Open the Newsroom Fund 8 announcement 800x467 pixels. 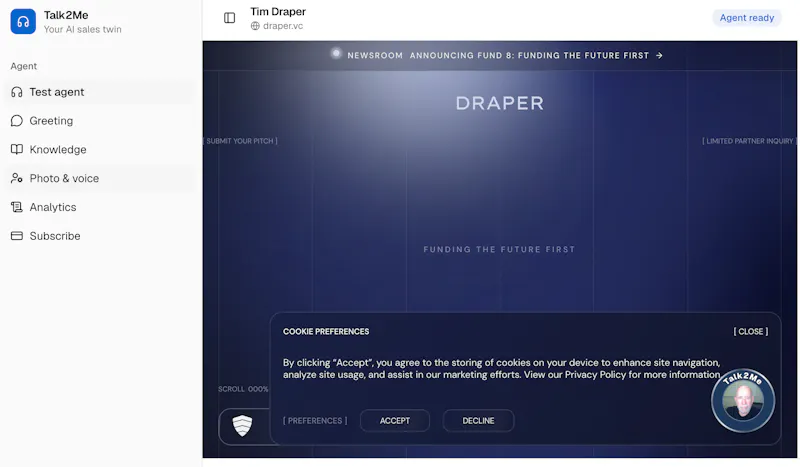(x=497, y=55)
